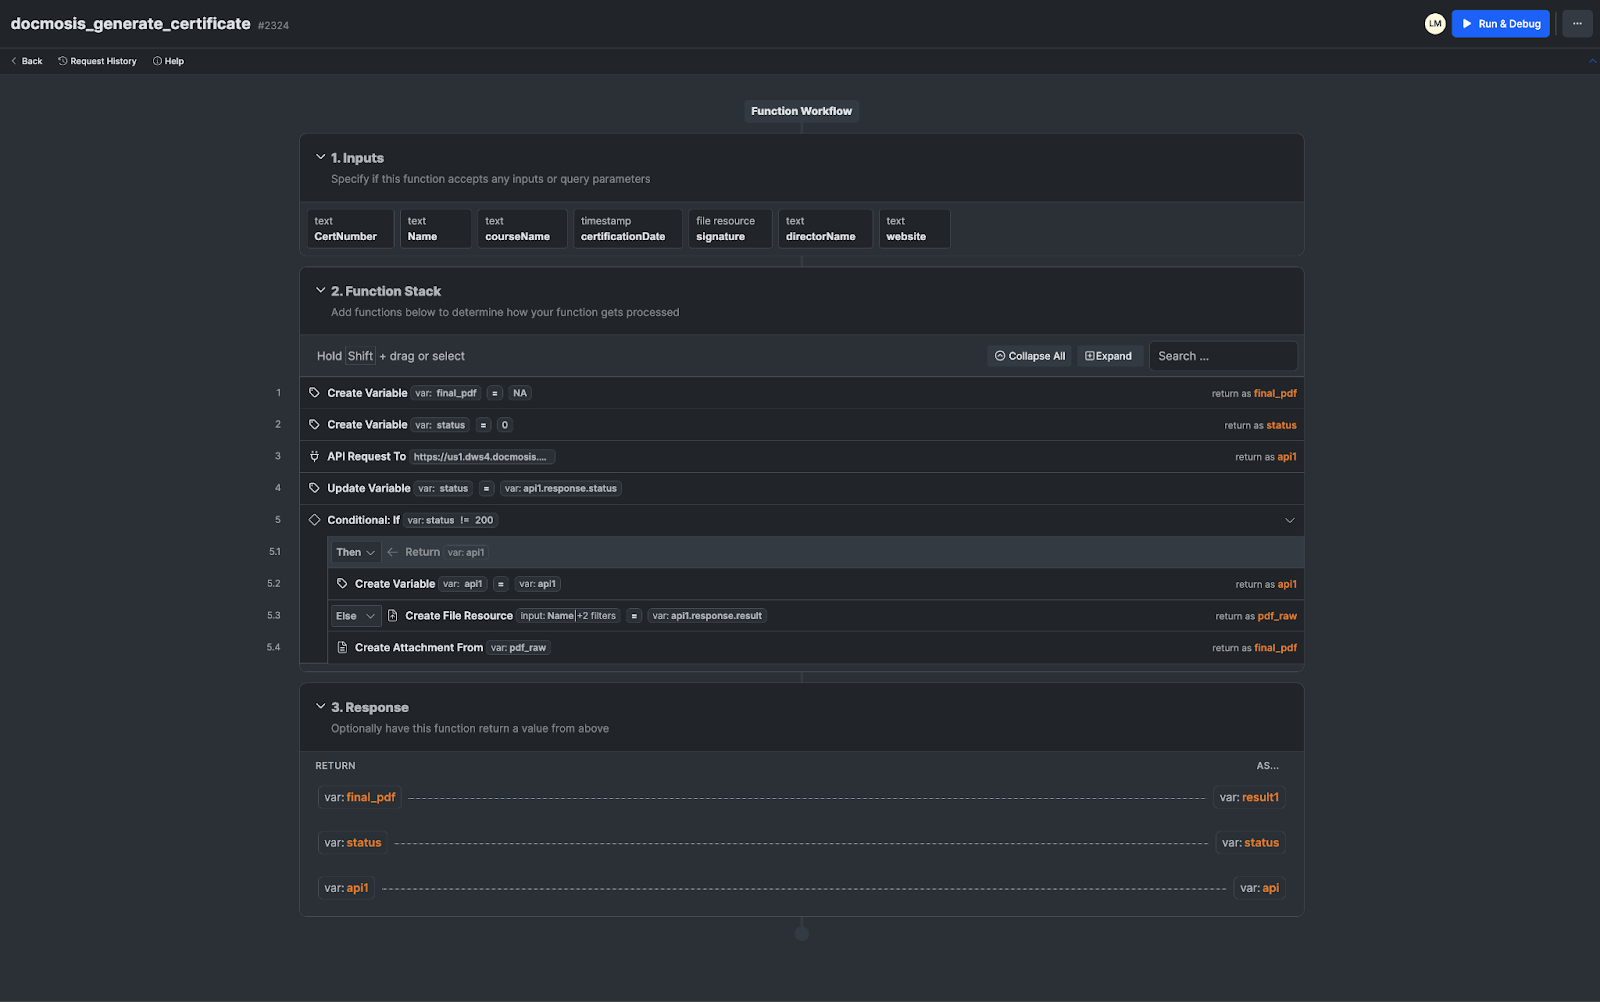Click the file icon for Create File Resource
The width and height of the screenshot is (1600, 1002).
click(393, 616)
